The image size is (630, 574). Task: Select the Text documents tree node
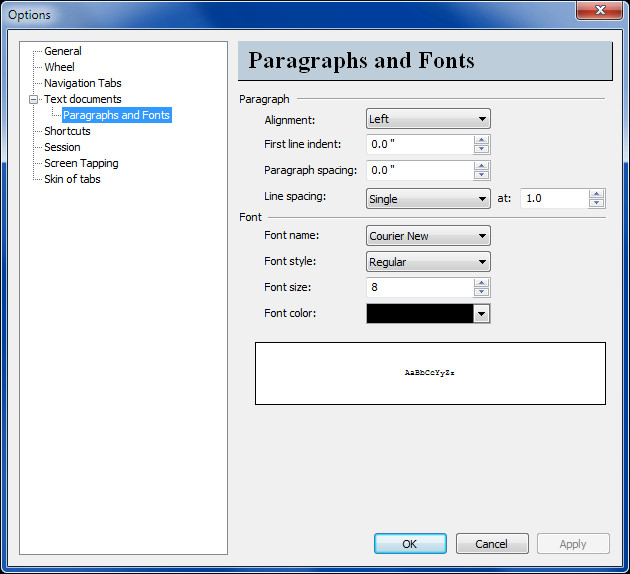(x=82, y=99)
